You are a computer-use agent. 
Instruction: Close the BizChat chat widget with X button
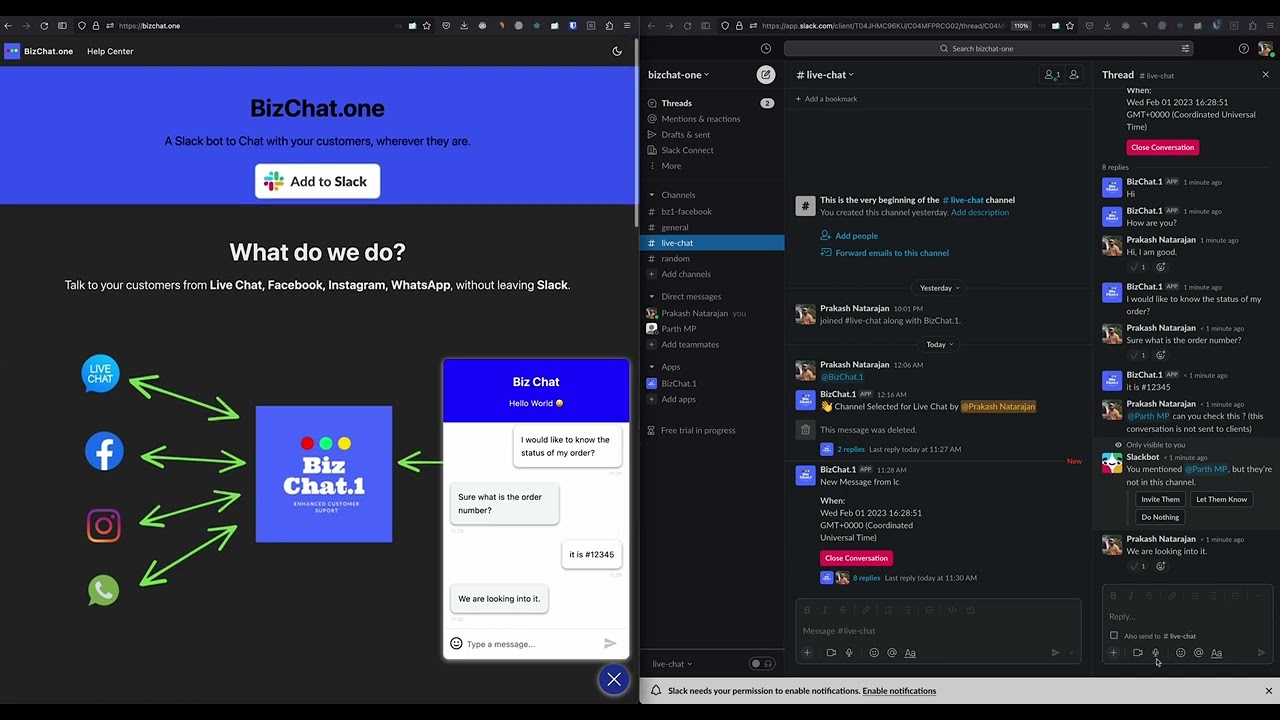click(x=614, y=680)
